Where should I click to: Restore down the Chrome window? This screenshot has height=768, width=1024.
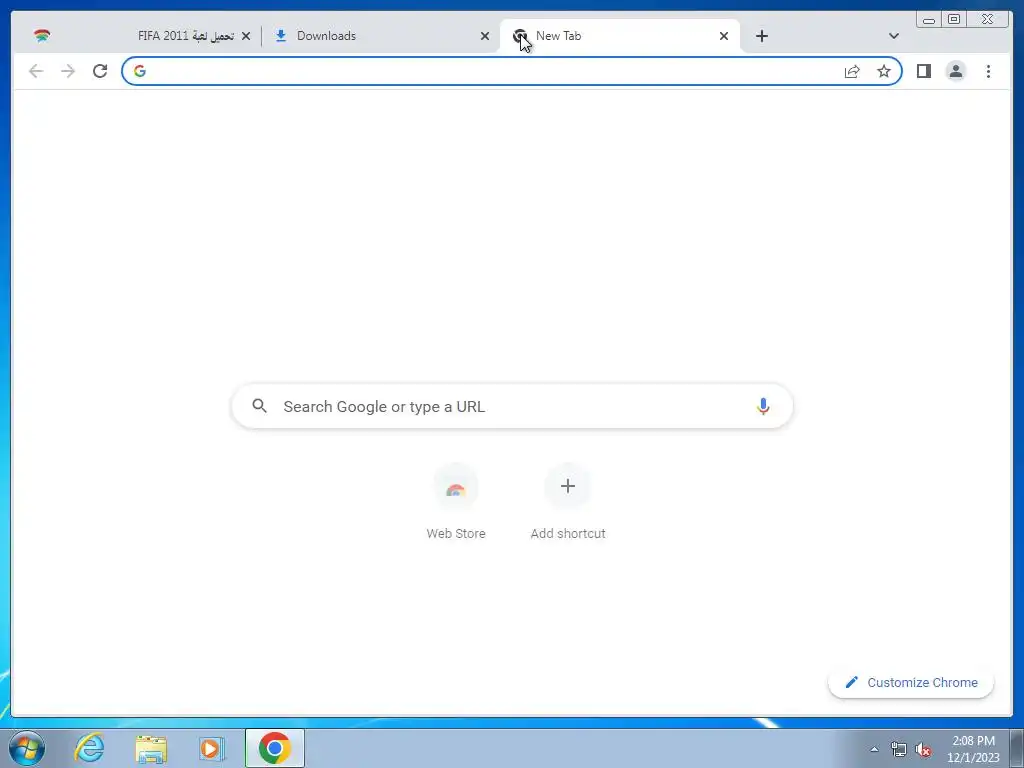pyautogui.click(x=953, y=20)
